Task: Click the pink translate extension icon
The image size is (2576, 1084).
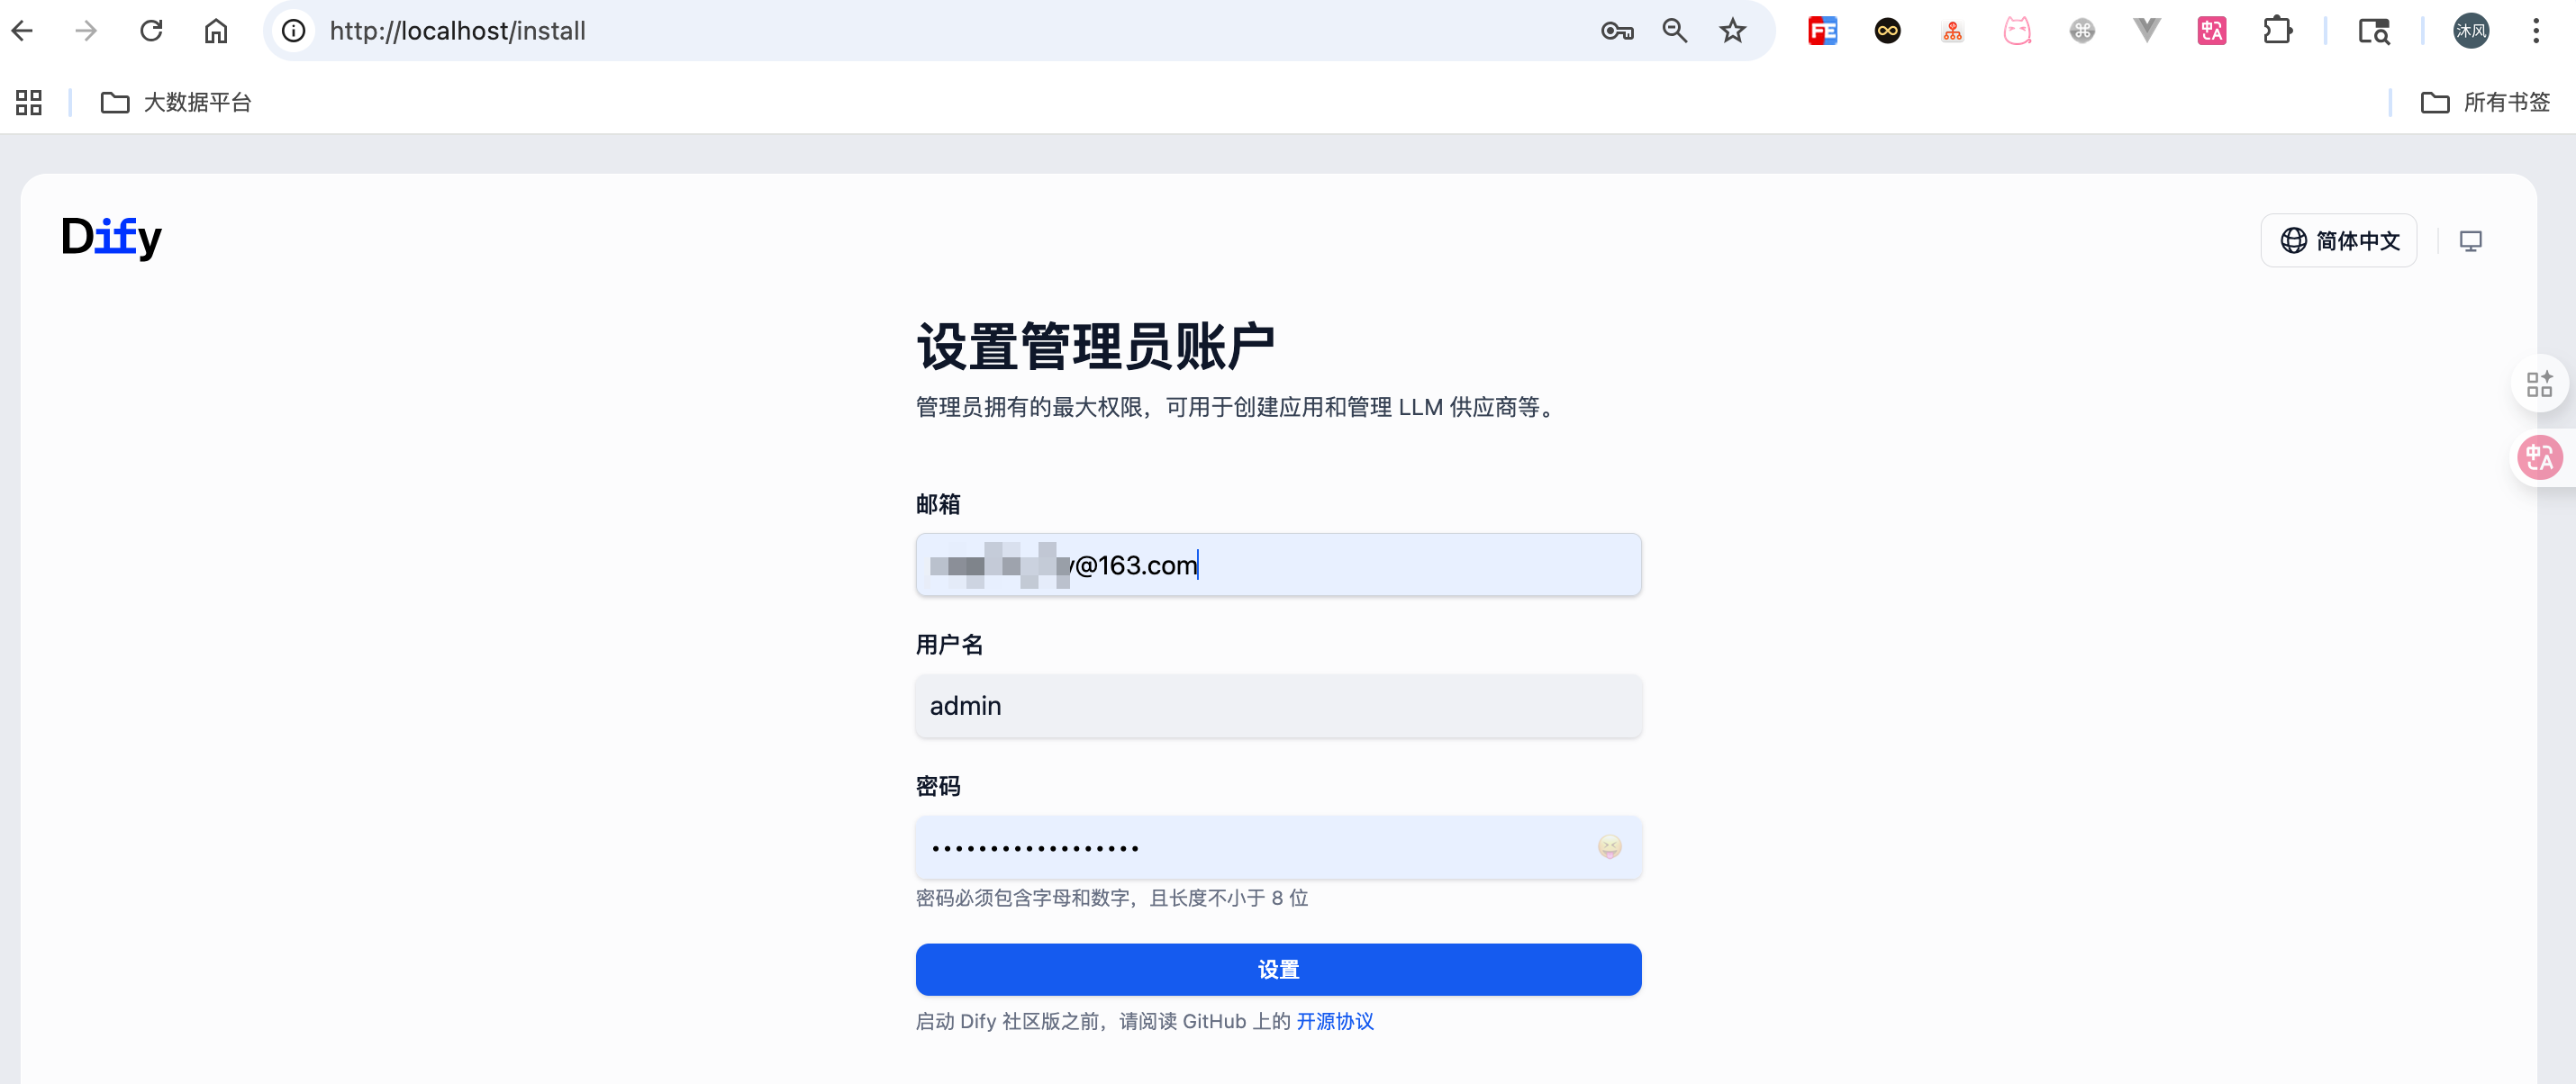Action: click(2210, 31)
